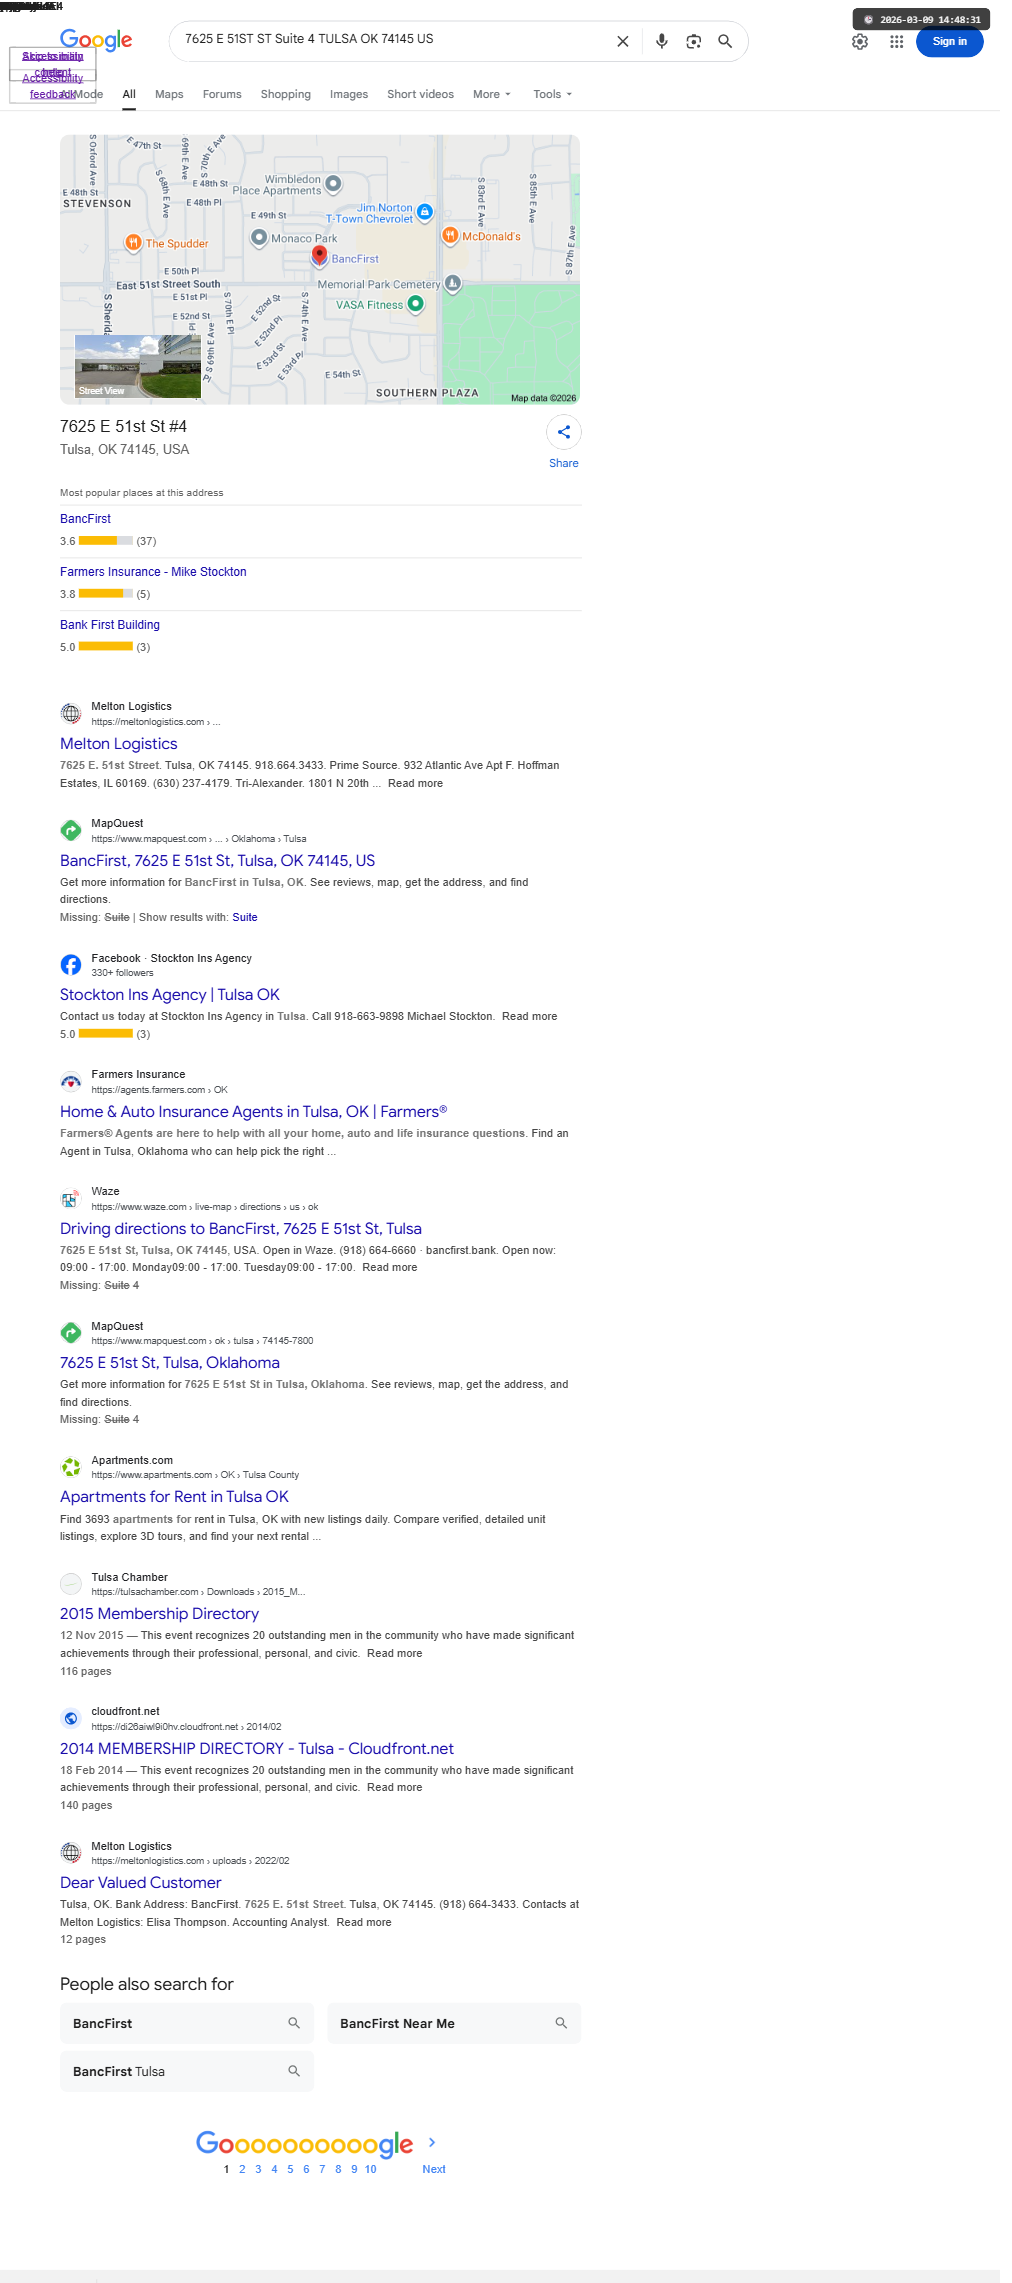Switch to the Images tab
The width and height of the screenshot is (1012, 2283).
pos(349,94)
